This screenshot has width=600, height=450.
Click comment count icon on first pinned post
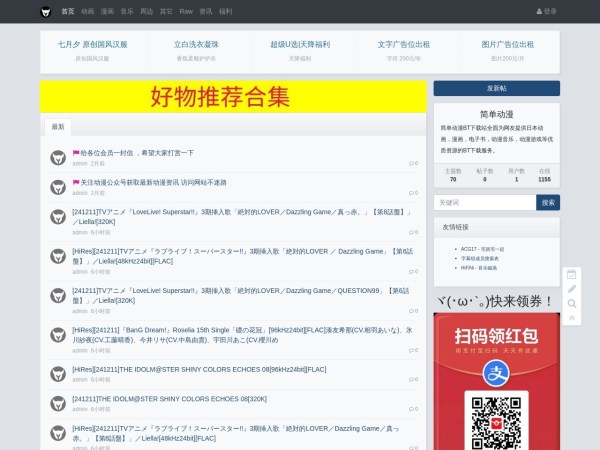413,163
